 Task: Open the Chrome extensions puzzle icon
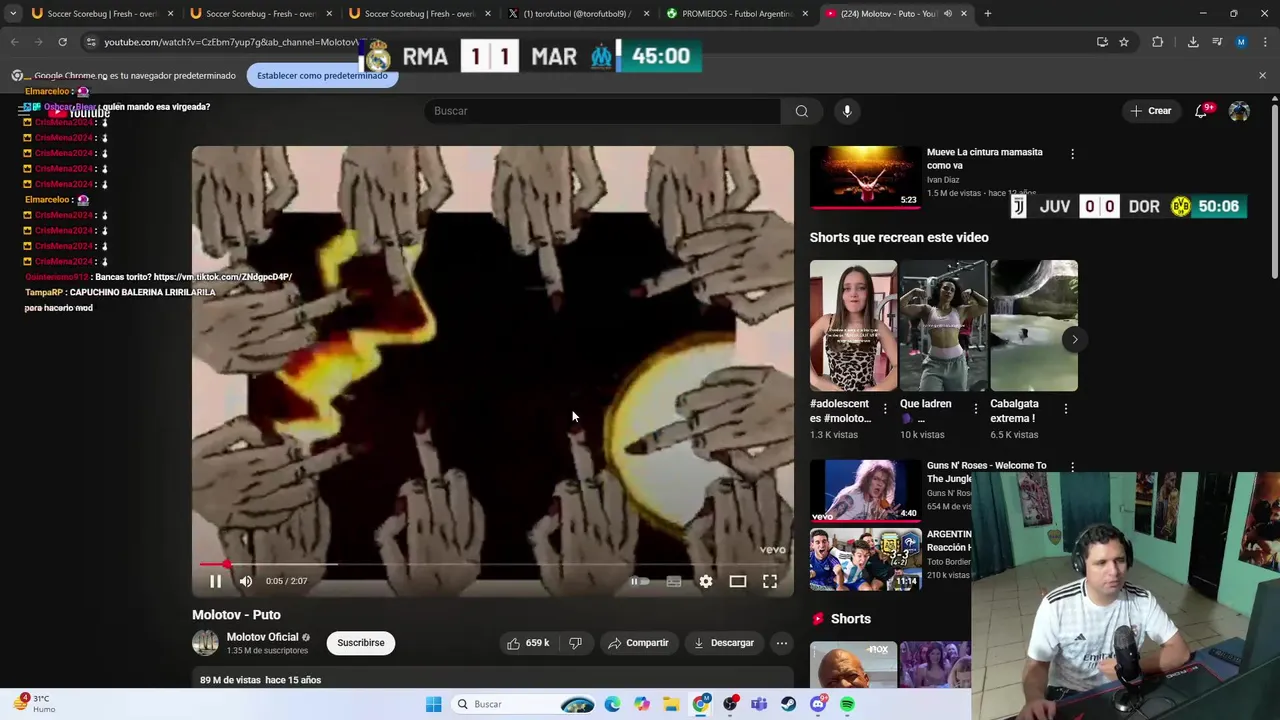coord(1158,42)
